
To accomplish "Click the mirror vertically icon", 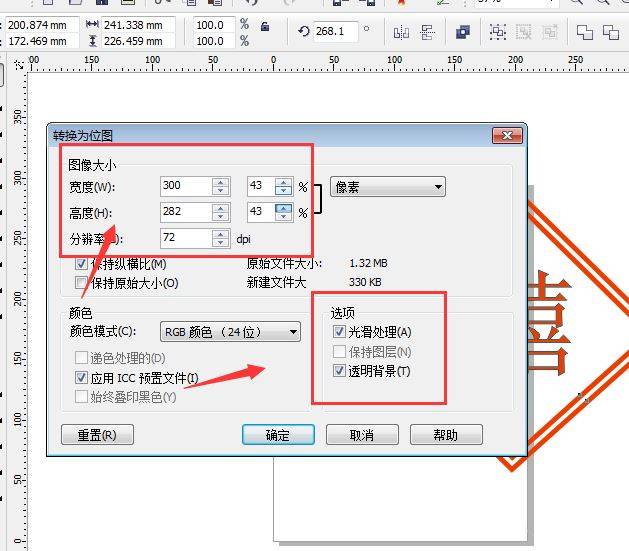I will coord(428,32).
